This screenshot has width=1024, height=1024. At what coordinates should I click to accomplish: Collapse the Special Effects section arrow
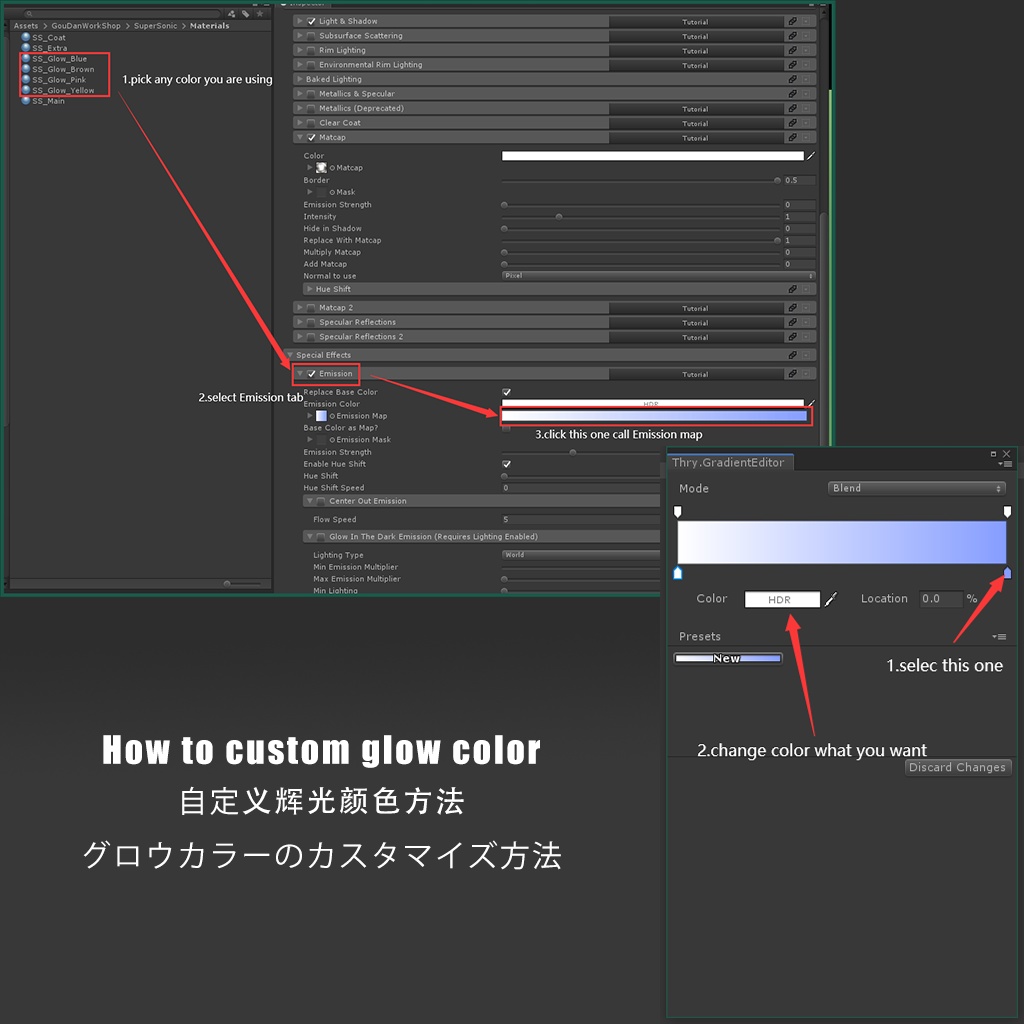click(290, 355)
